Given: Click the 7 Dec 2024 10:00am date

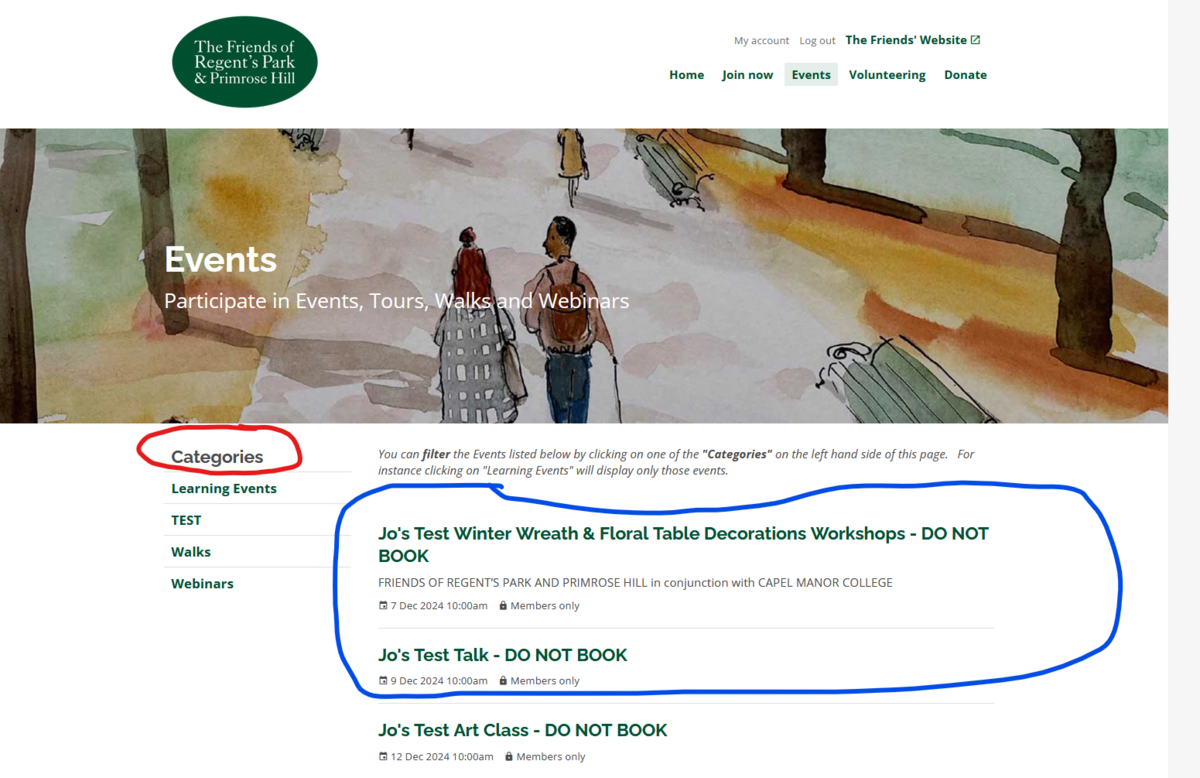Looking at the screenshot, I should pyautogui.click(x=439, y=606).
